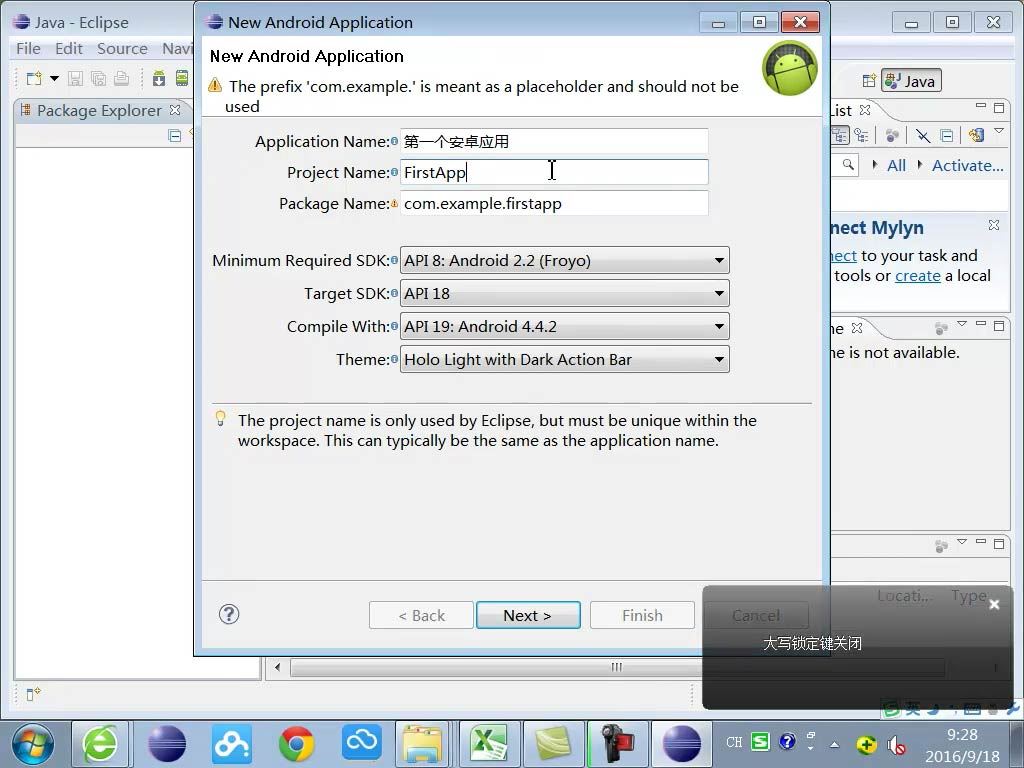Open the Target SDK dropdown
This screenshot has height=768, width=1024.
click(x=564, y=293)
